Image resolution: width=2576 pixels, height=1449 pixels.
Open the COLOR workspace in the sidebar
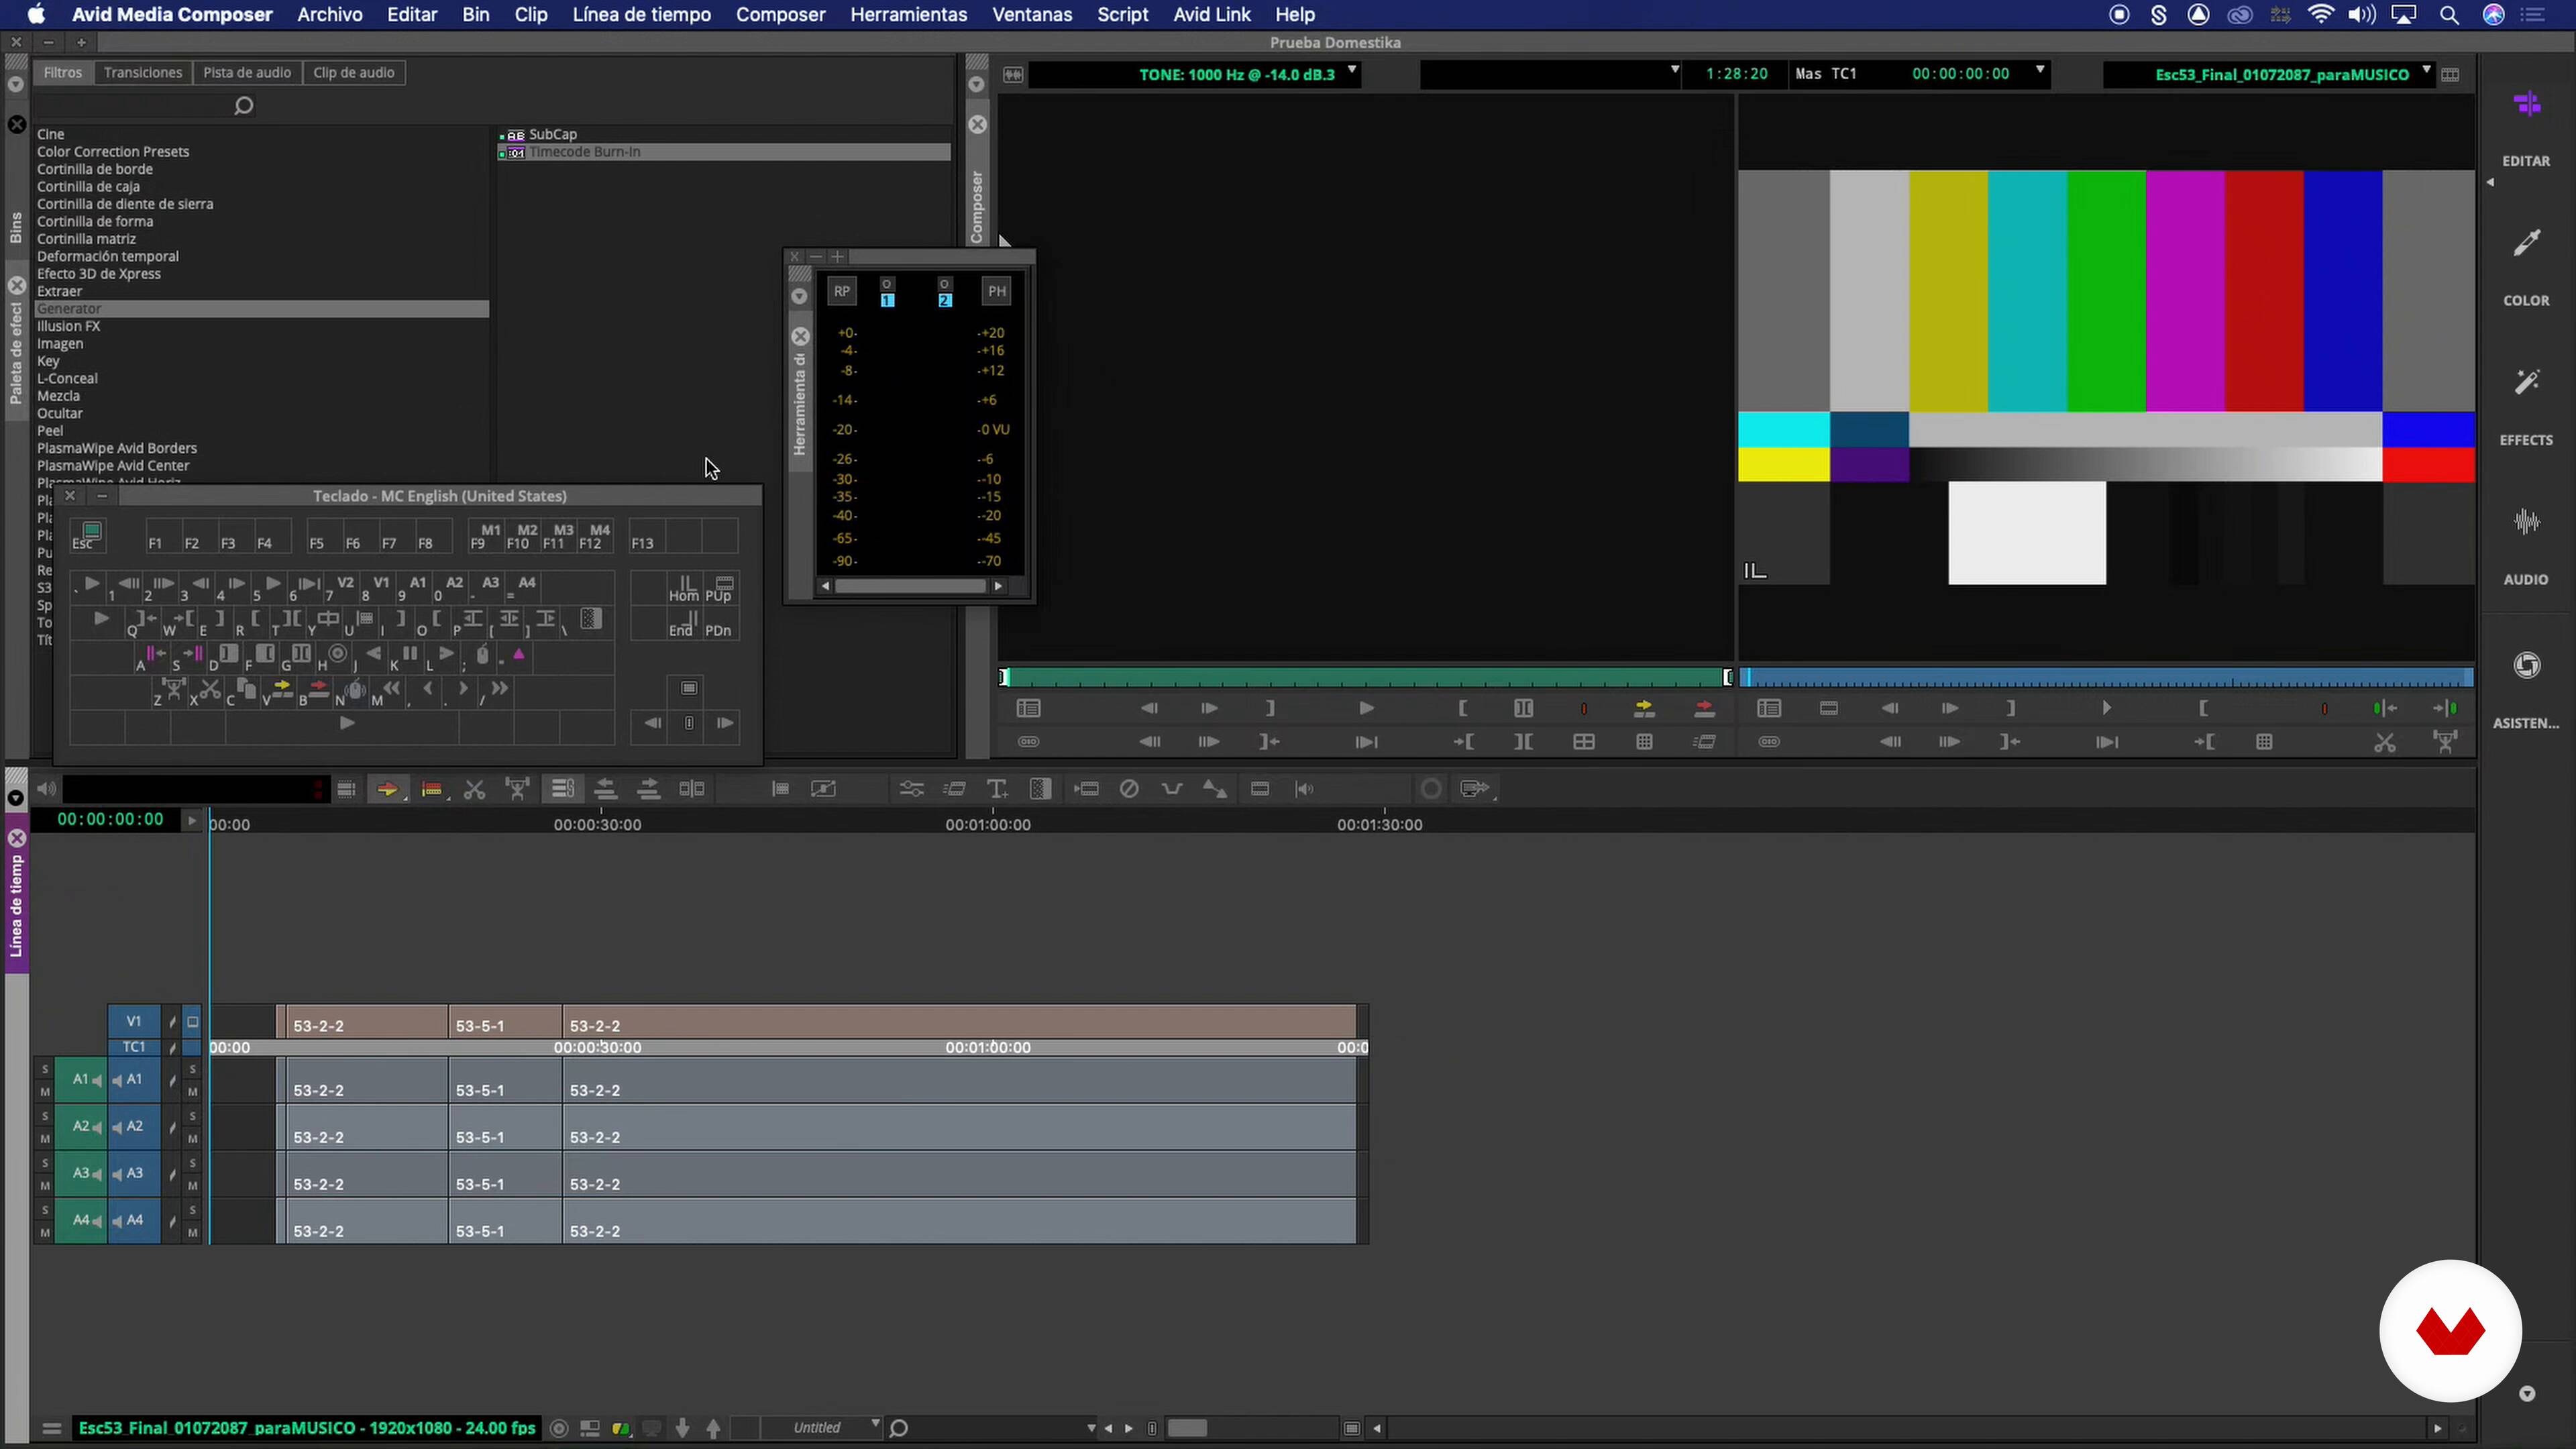2526,268
